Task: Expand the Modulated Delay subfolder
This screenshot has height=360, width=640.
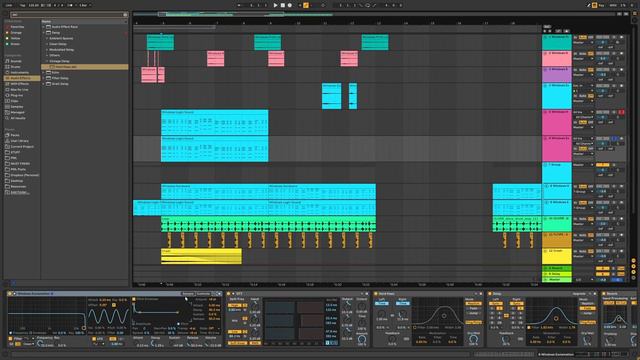Action: [47, 50]
